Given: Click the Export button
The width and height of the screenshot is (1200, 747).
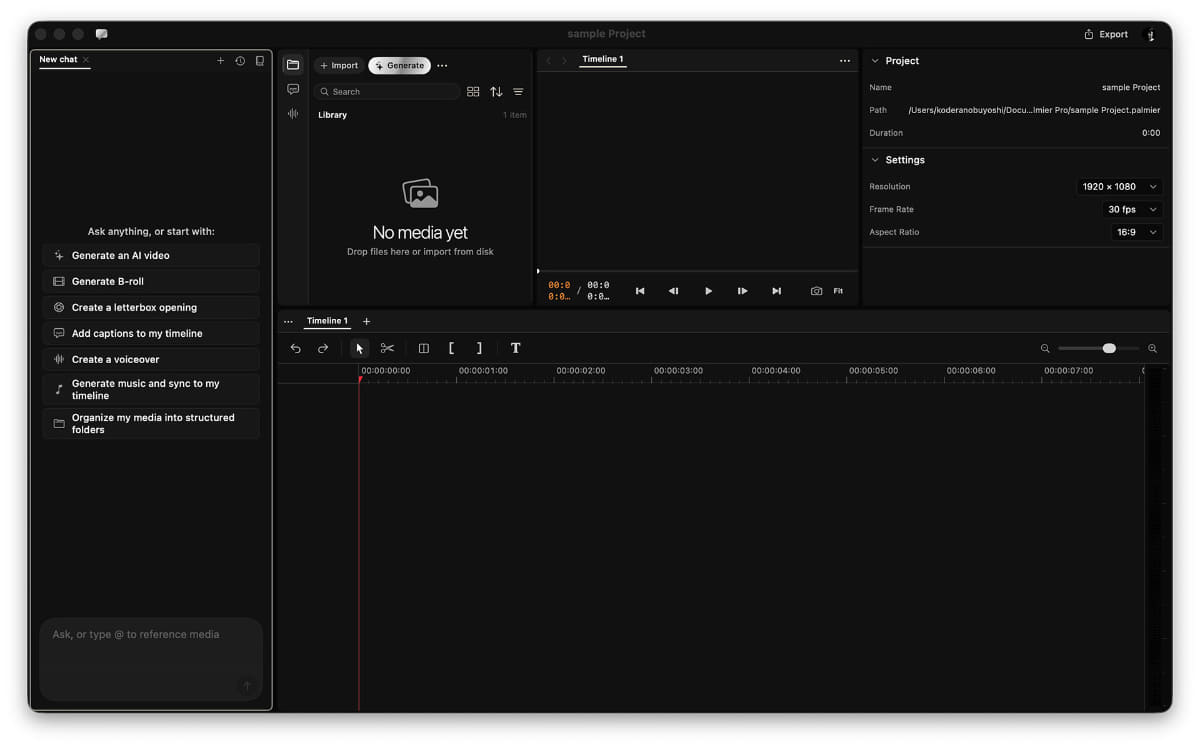Looking at the screenshot, I should pyautogui.click(x=1106, y=34).
